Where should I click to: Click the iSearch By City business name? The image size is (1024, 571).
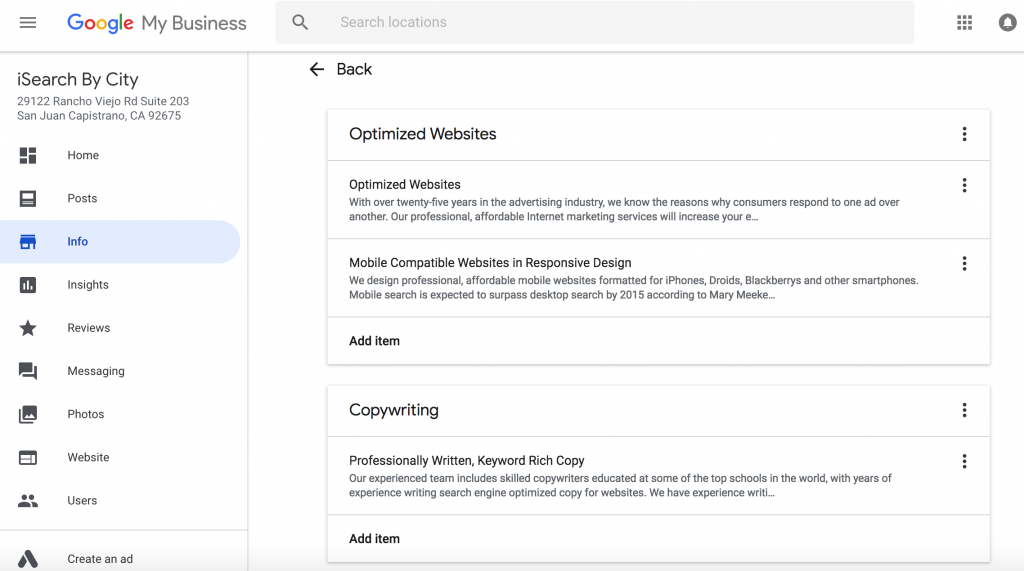(78, 80)
